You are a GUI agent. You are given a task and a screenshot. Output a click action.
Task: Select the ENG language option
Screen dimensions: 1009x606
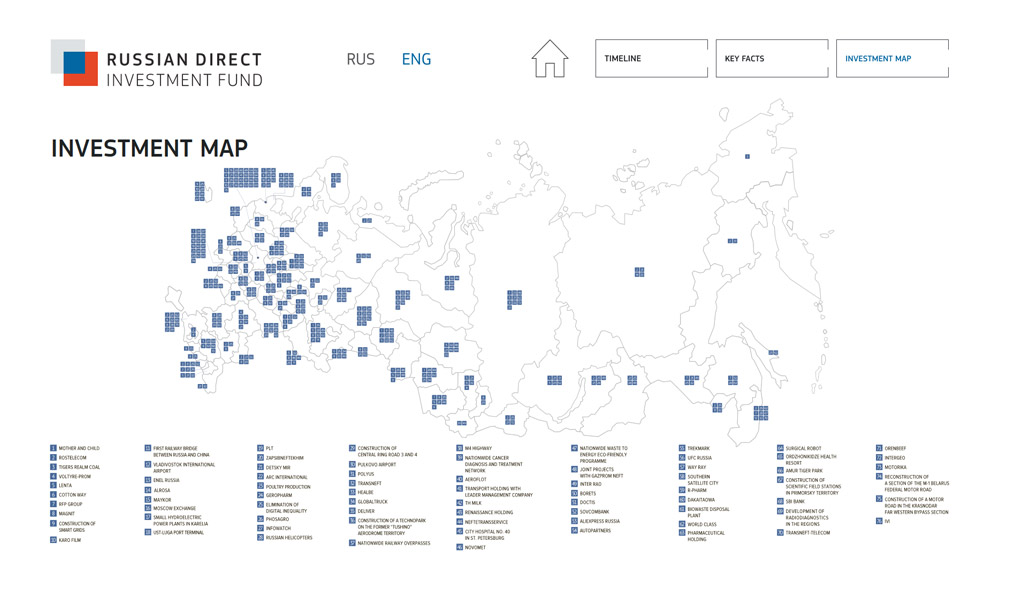click(416, 59)
